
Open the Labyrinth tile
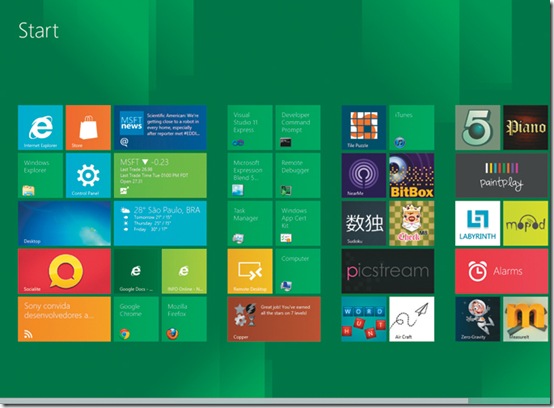tap(478, 224)
